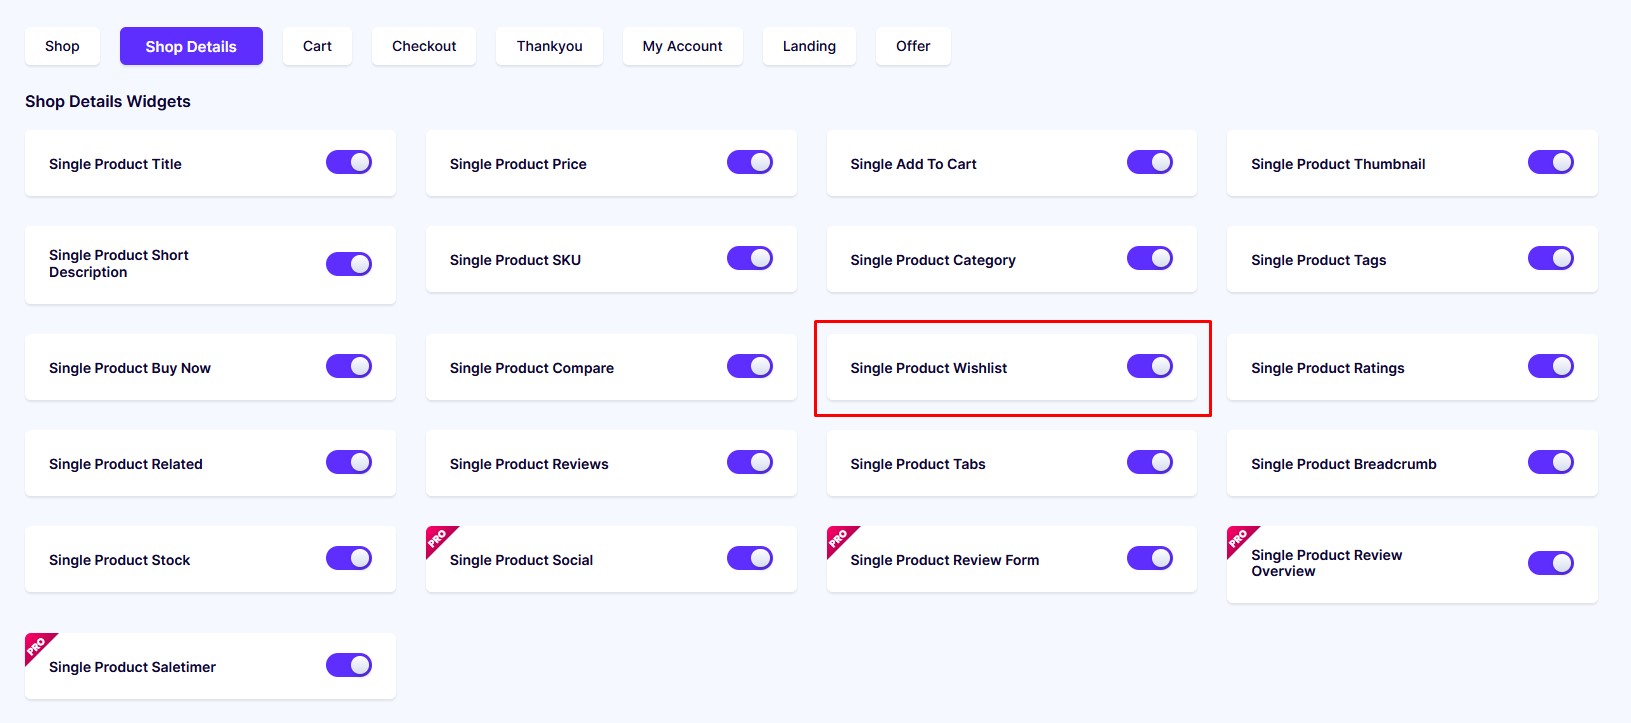Screen dimensions: 1631x723
Task: Open the Cart tab
Action: (x=317, y=46)
